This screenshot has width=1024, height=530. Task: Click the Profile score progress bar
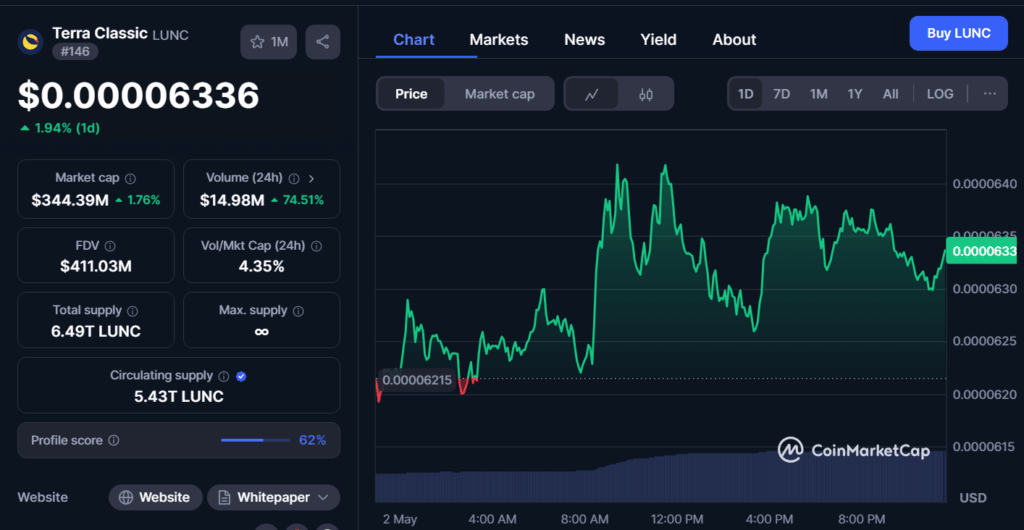pyautogui.click(x=255, y=441)
